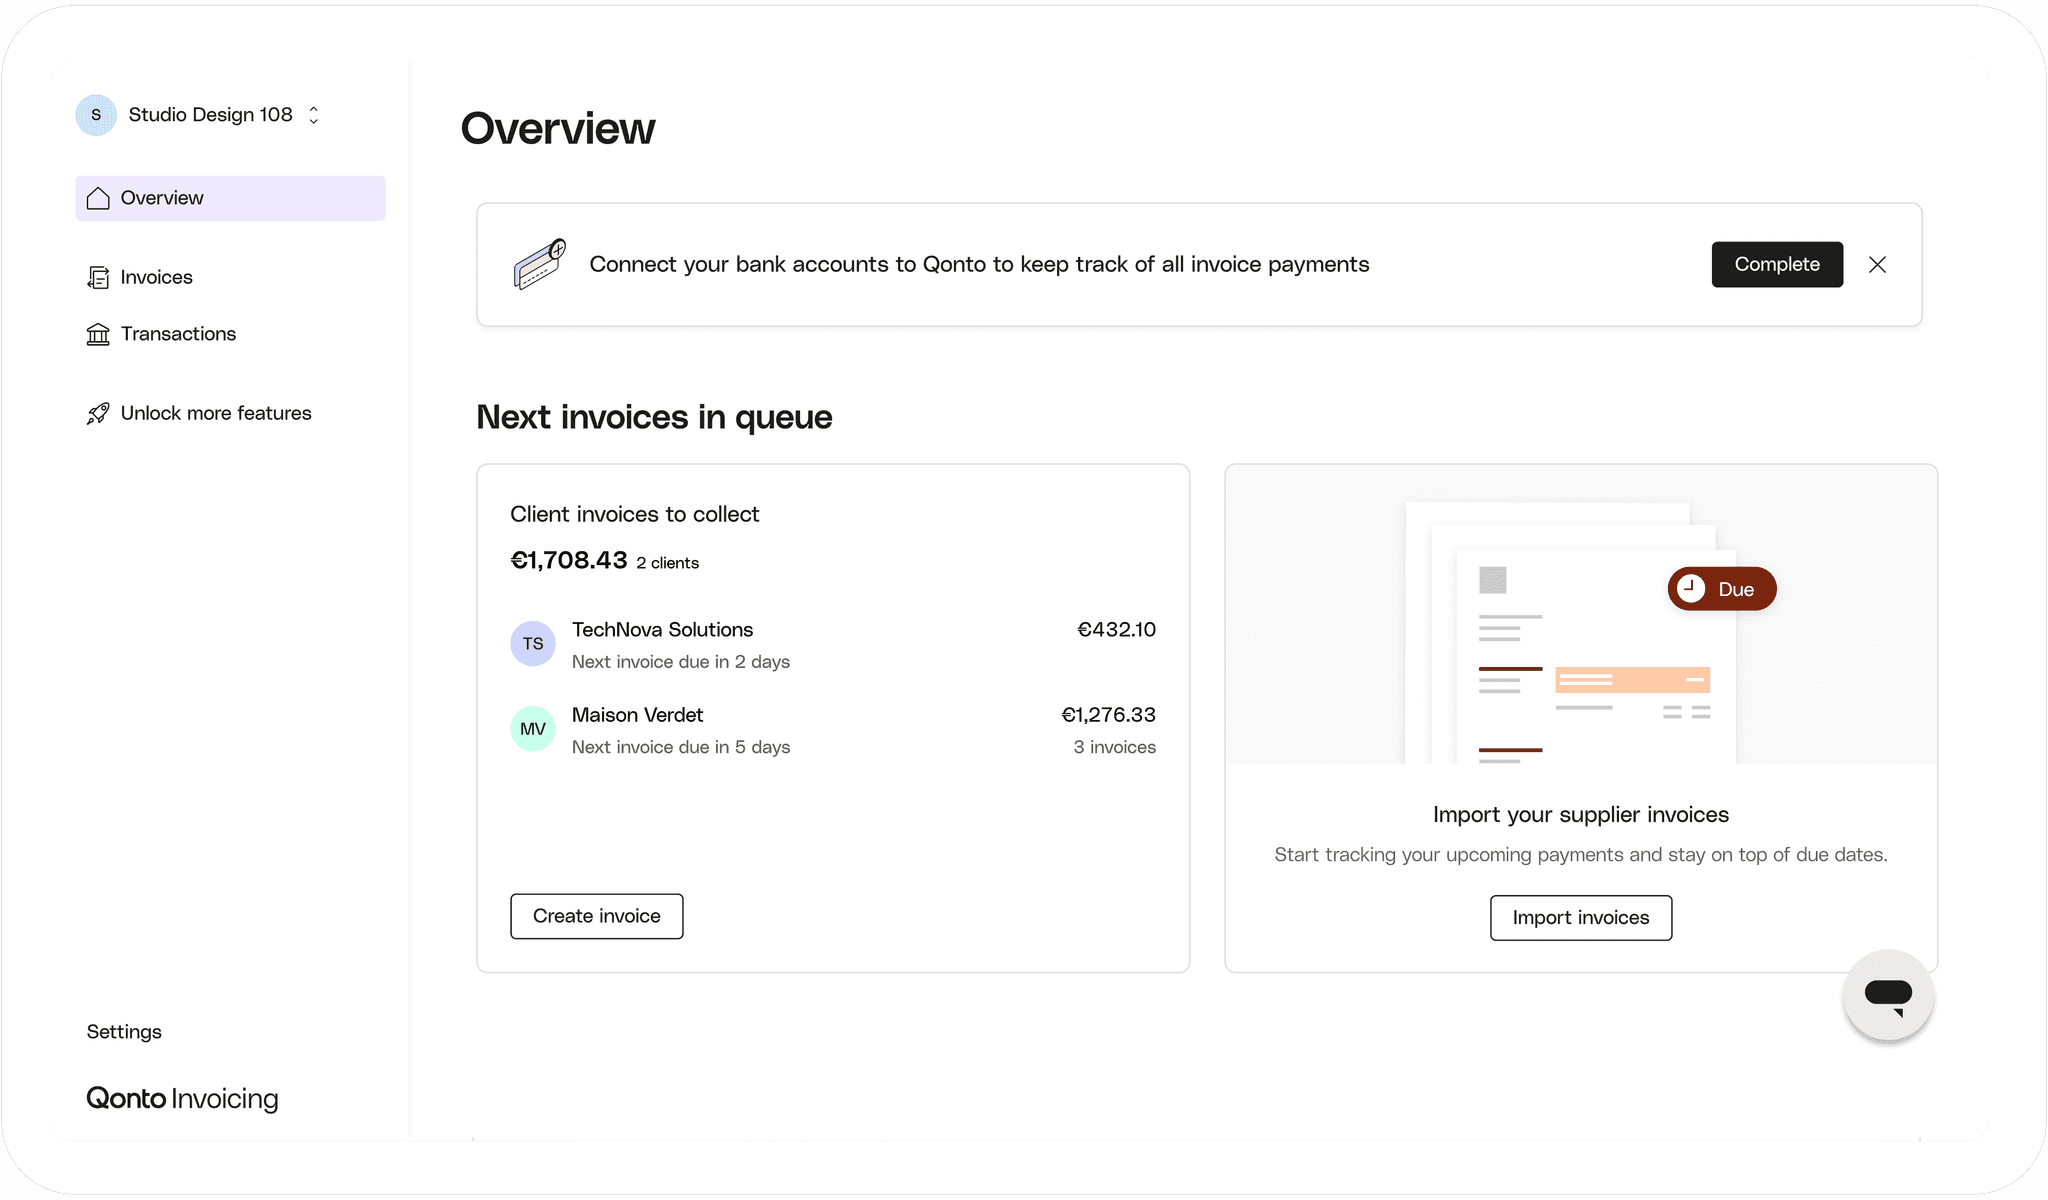This screenshot has height=1200, width=2048.
Task: Click the Due badge on invoice illustration
Action: [1721, 589]
